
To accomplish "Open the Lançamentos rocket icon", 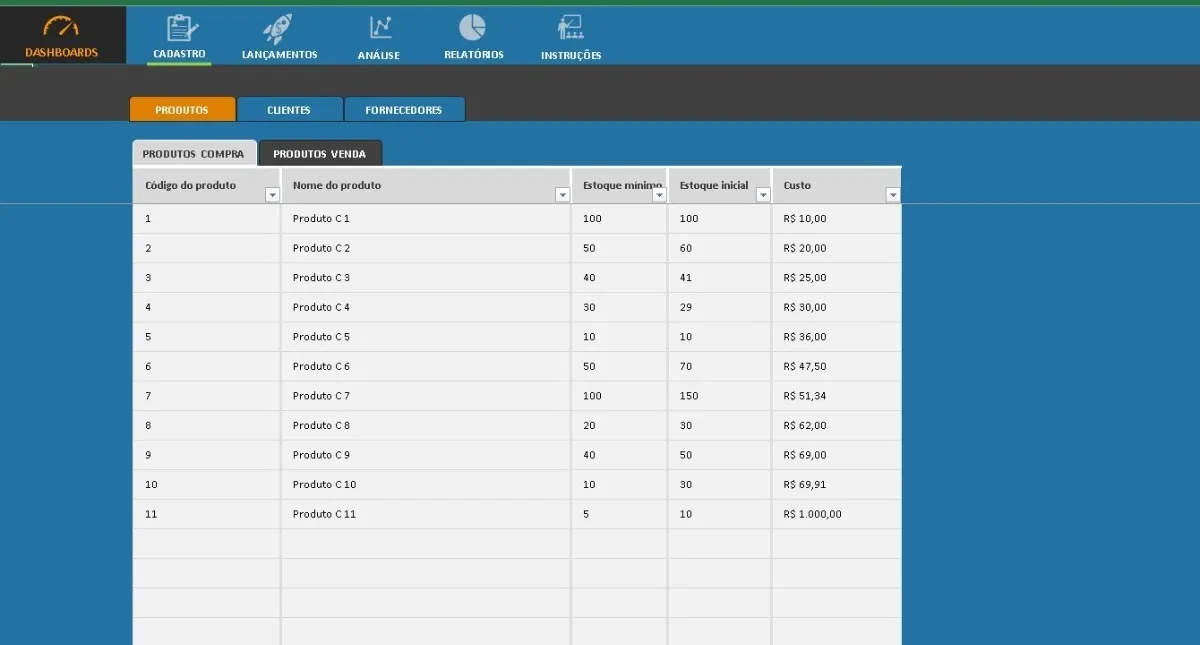I will click(x=278, y=29).
